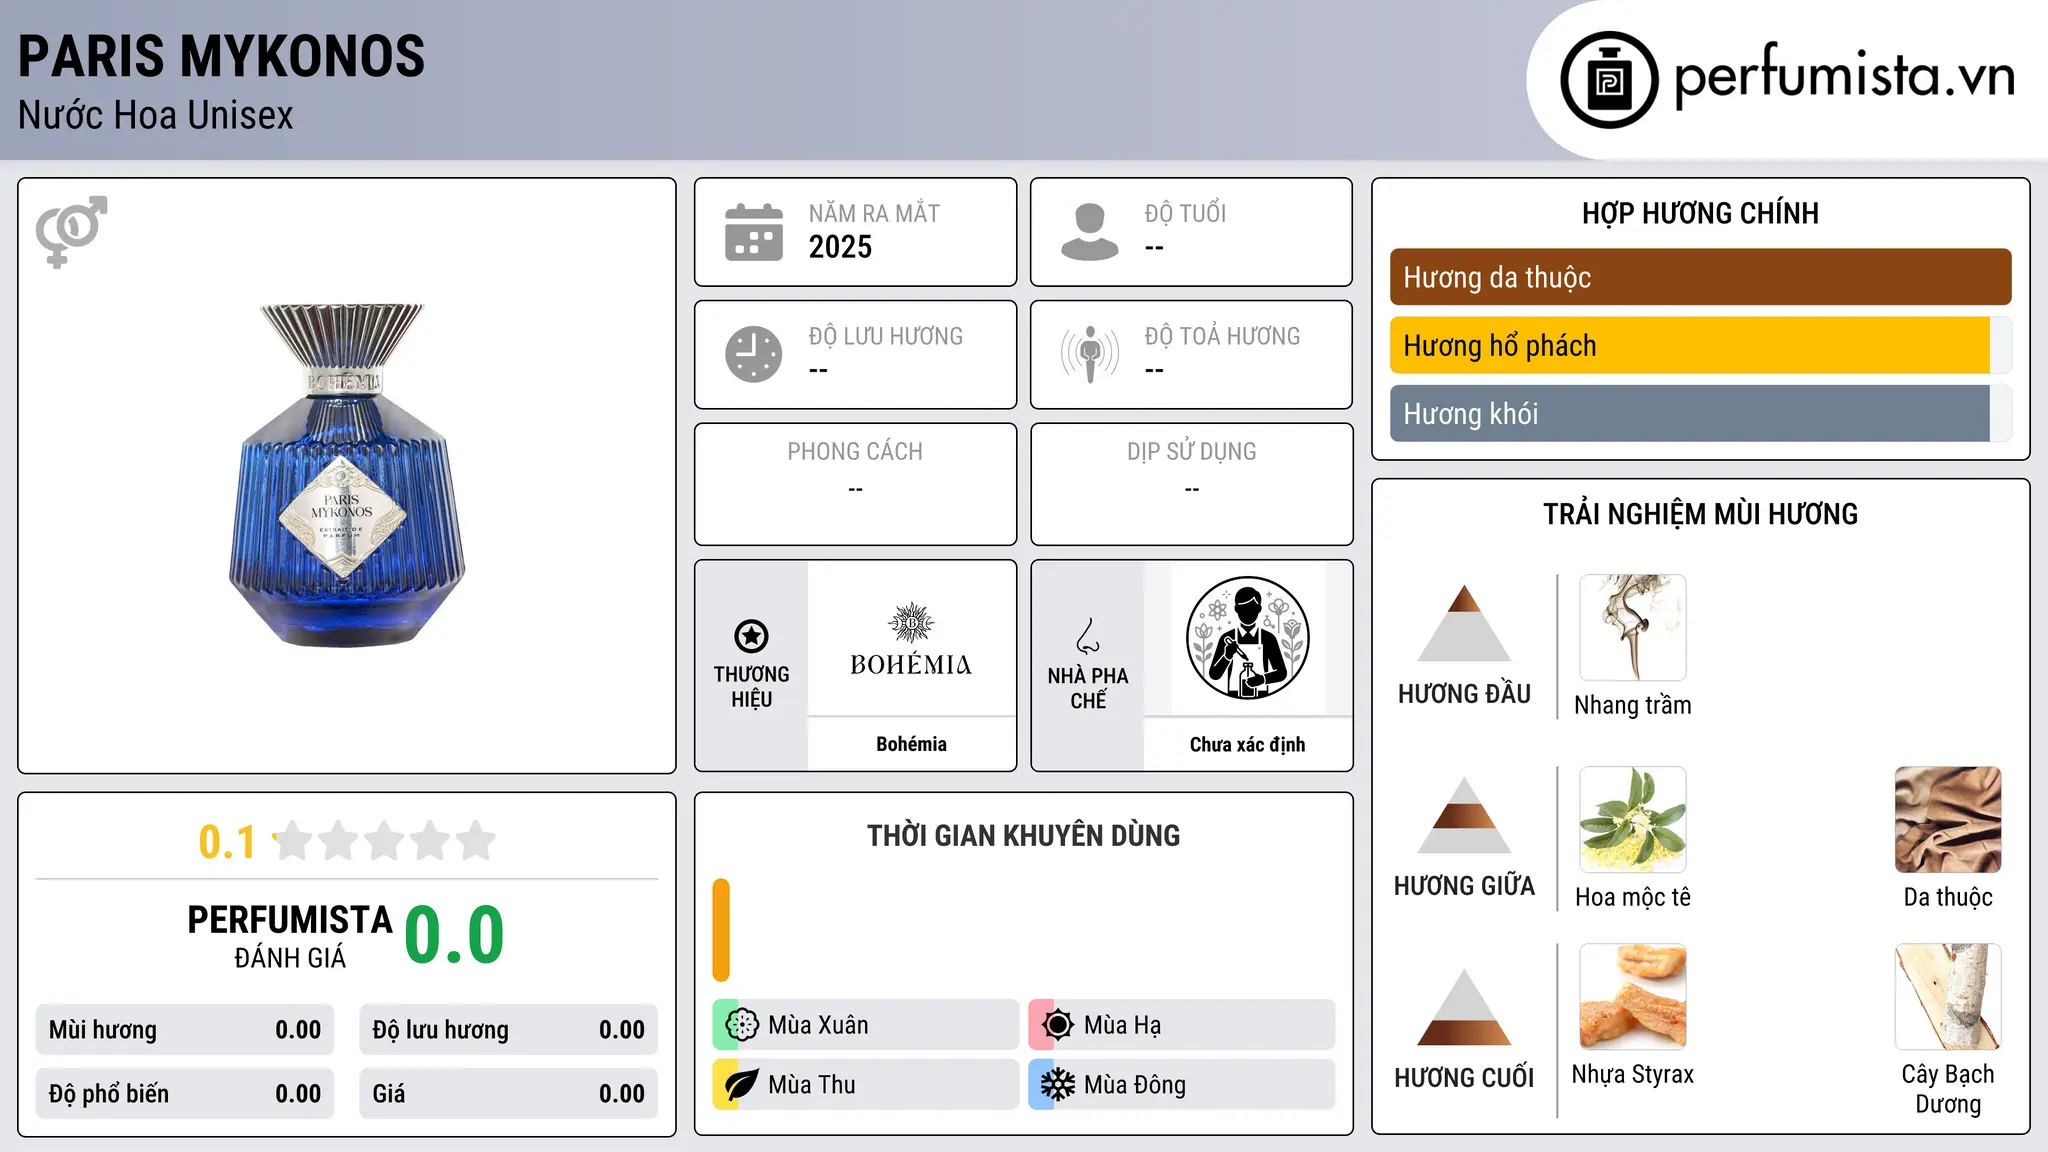Click the Mùa Thu leaf icon
Image resolution: width=2048 pixels, height=1152 pixels.
click(742, 1084)
